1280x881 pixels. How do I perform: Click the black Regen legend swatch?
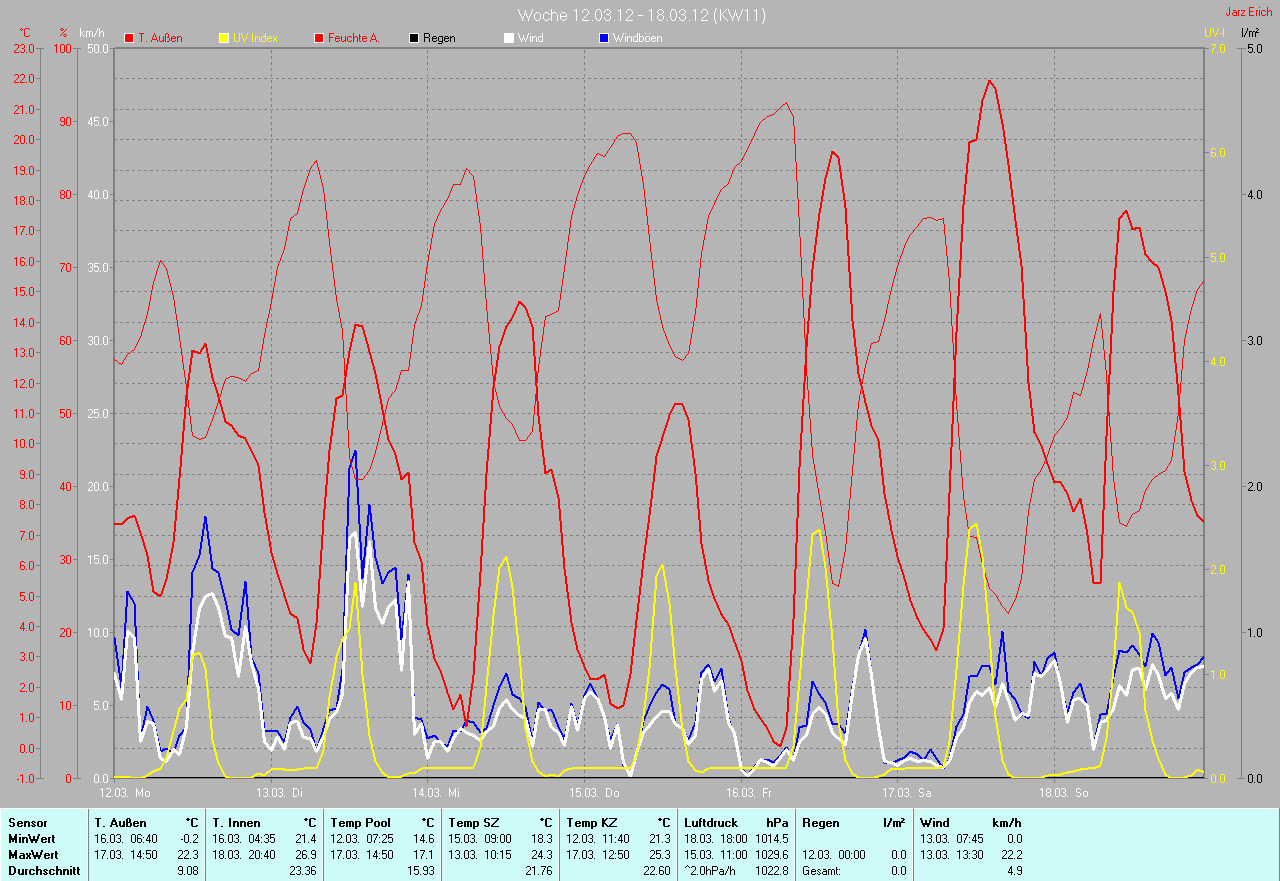click(414, 38)
